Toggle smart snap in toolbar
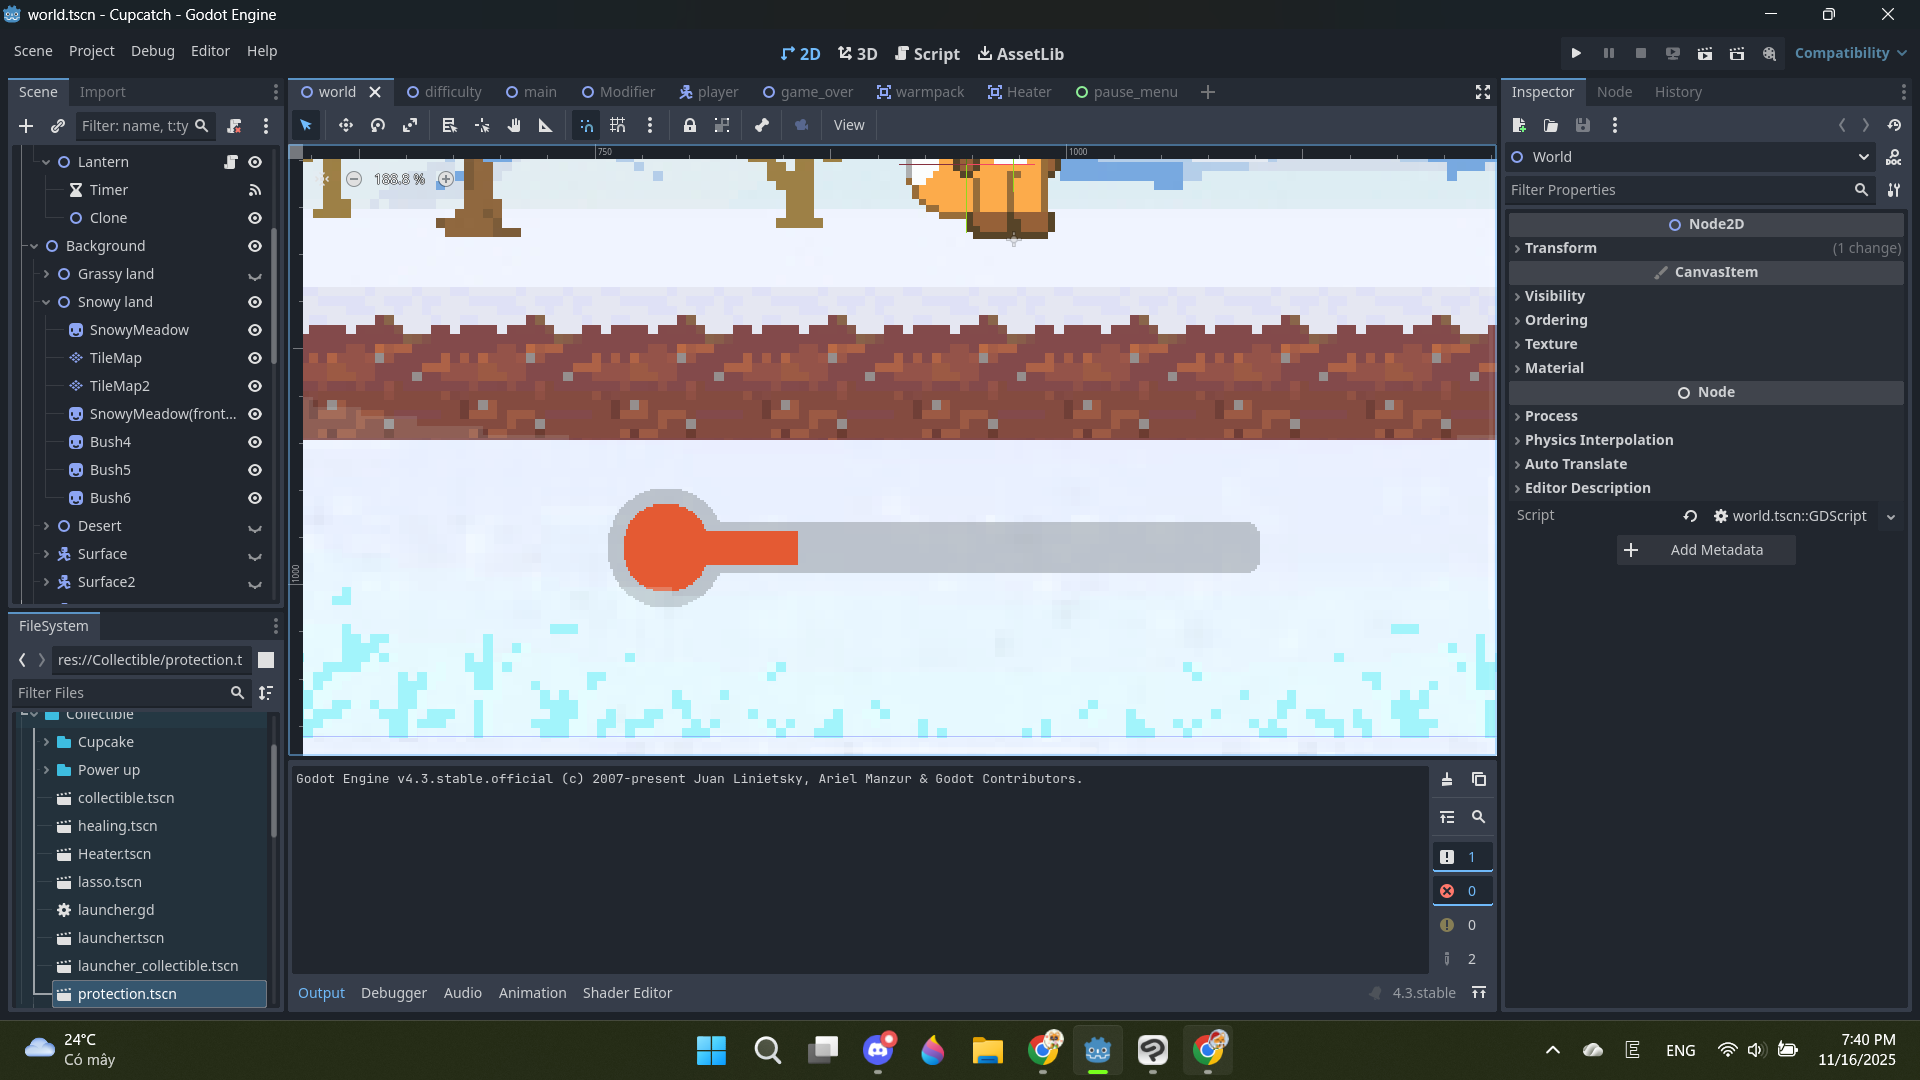 586,125
